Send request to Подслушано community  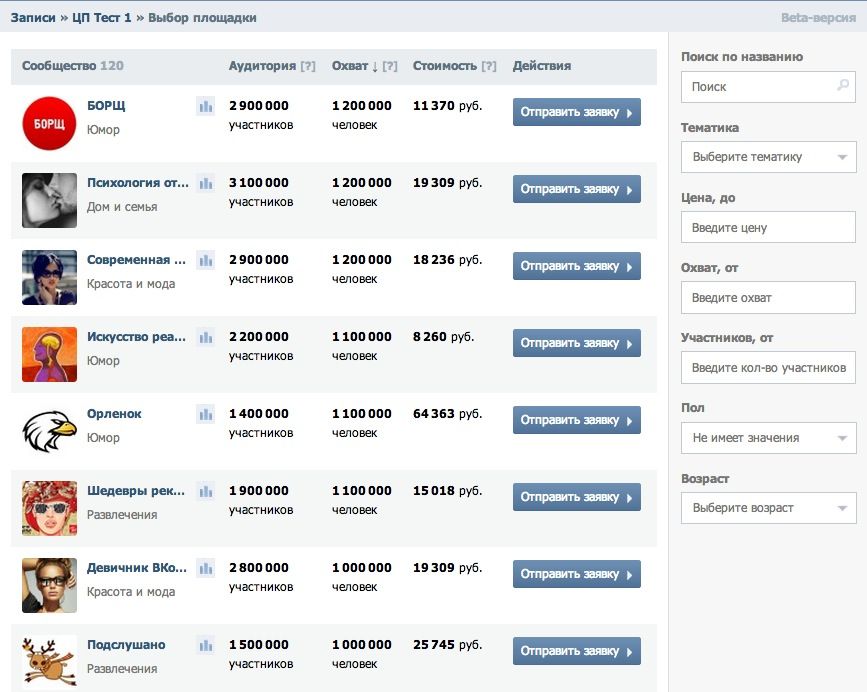tap(577, 651)
